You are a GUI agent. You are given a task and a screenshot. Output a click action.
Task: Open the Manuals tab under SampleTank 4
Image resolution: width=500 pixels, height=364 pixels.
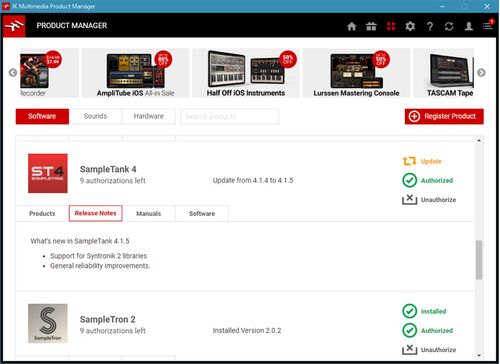[x=149, y=213]
